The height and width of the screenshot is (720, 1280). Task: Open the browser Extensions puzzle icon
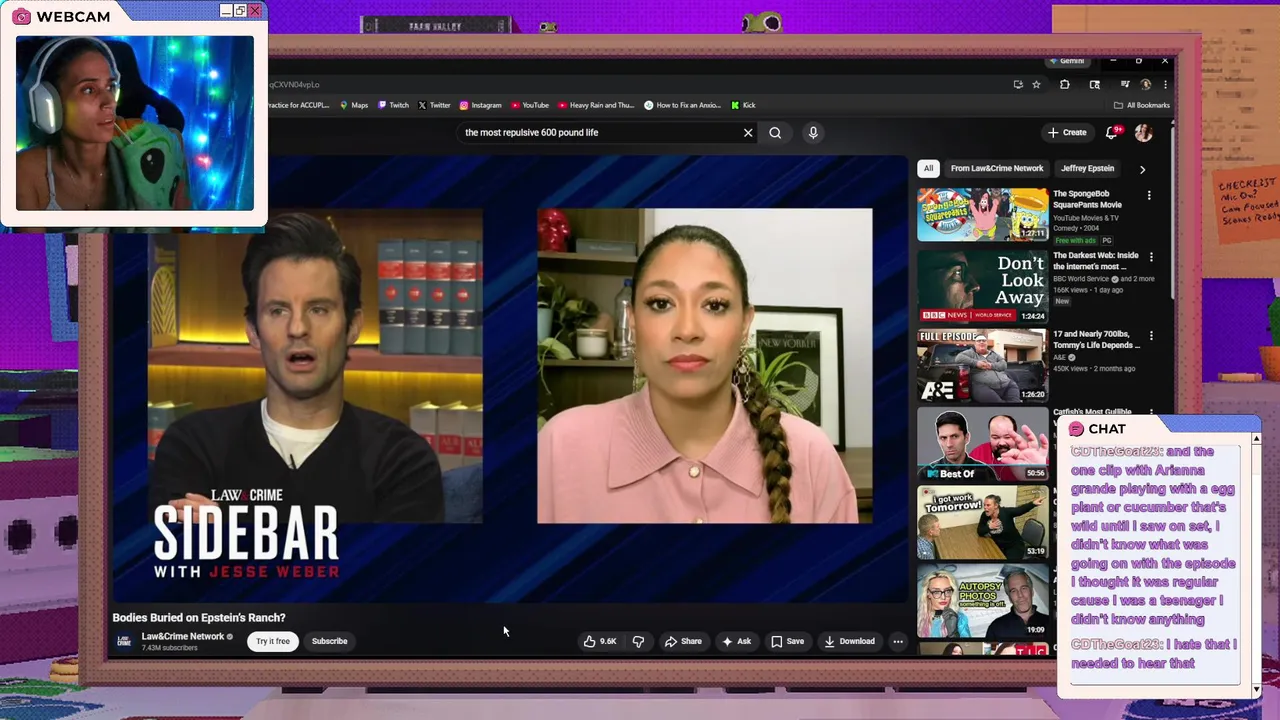point(1064,85)
